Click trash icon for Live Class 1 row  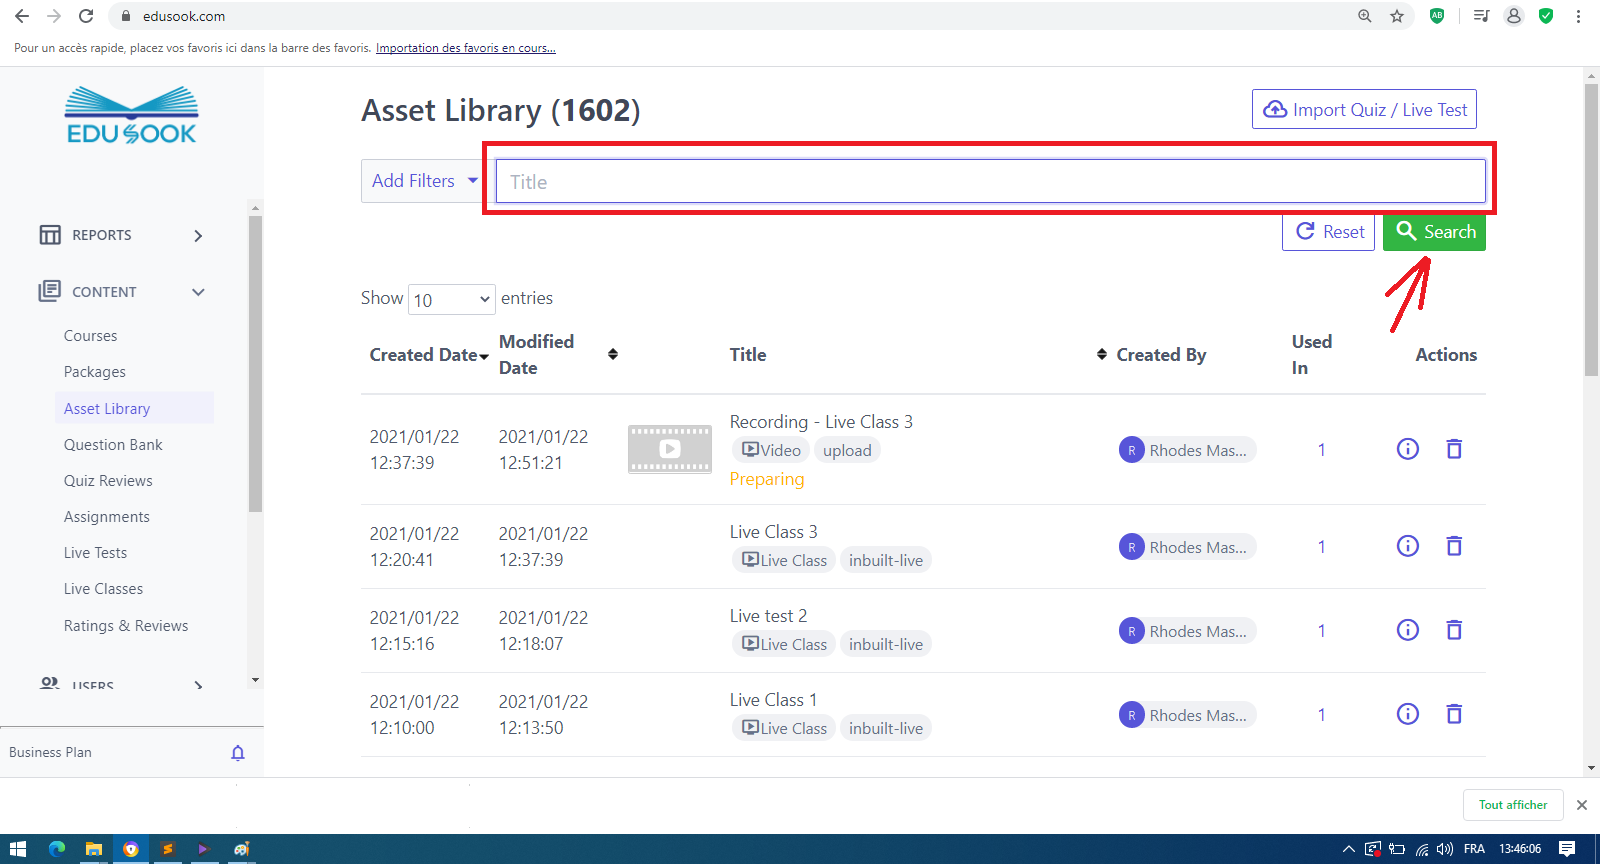click(x=1454, y=714)
